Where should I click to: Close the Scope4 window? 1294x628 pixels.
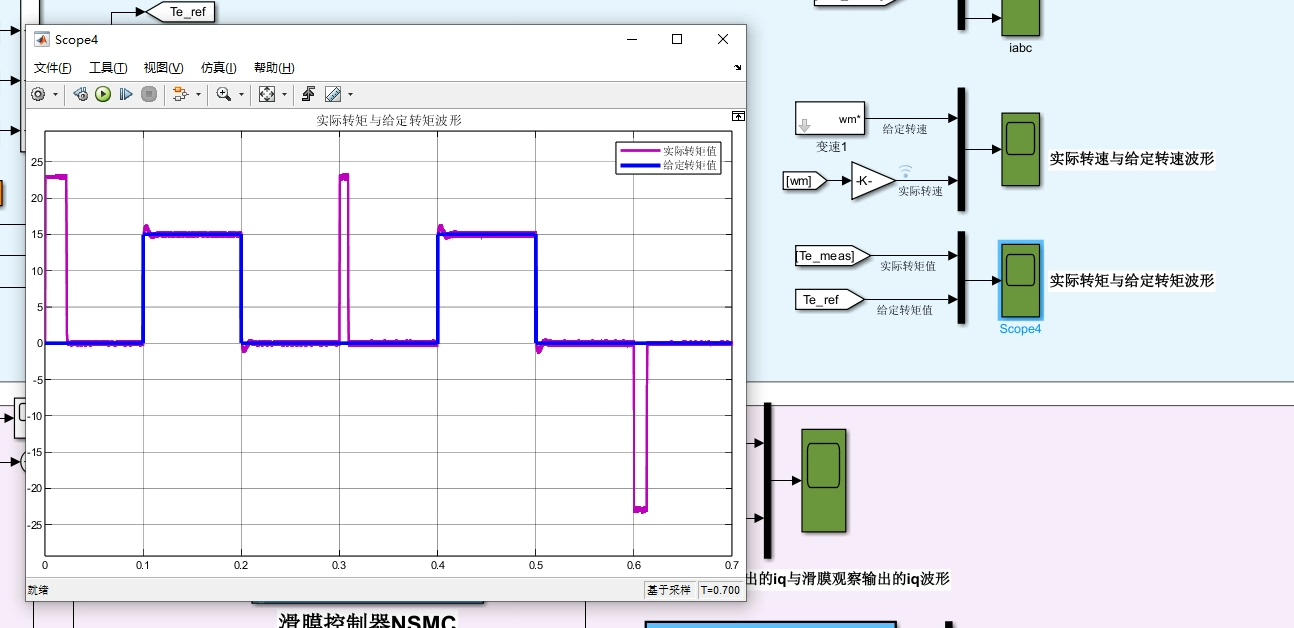point(723,39)
